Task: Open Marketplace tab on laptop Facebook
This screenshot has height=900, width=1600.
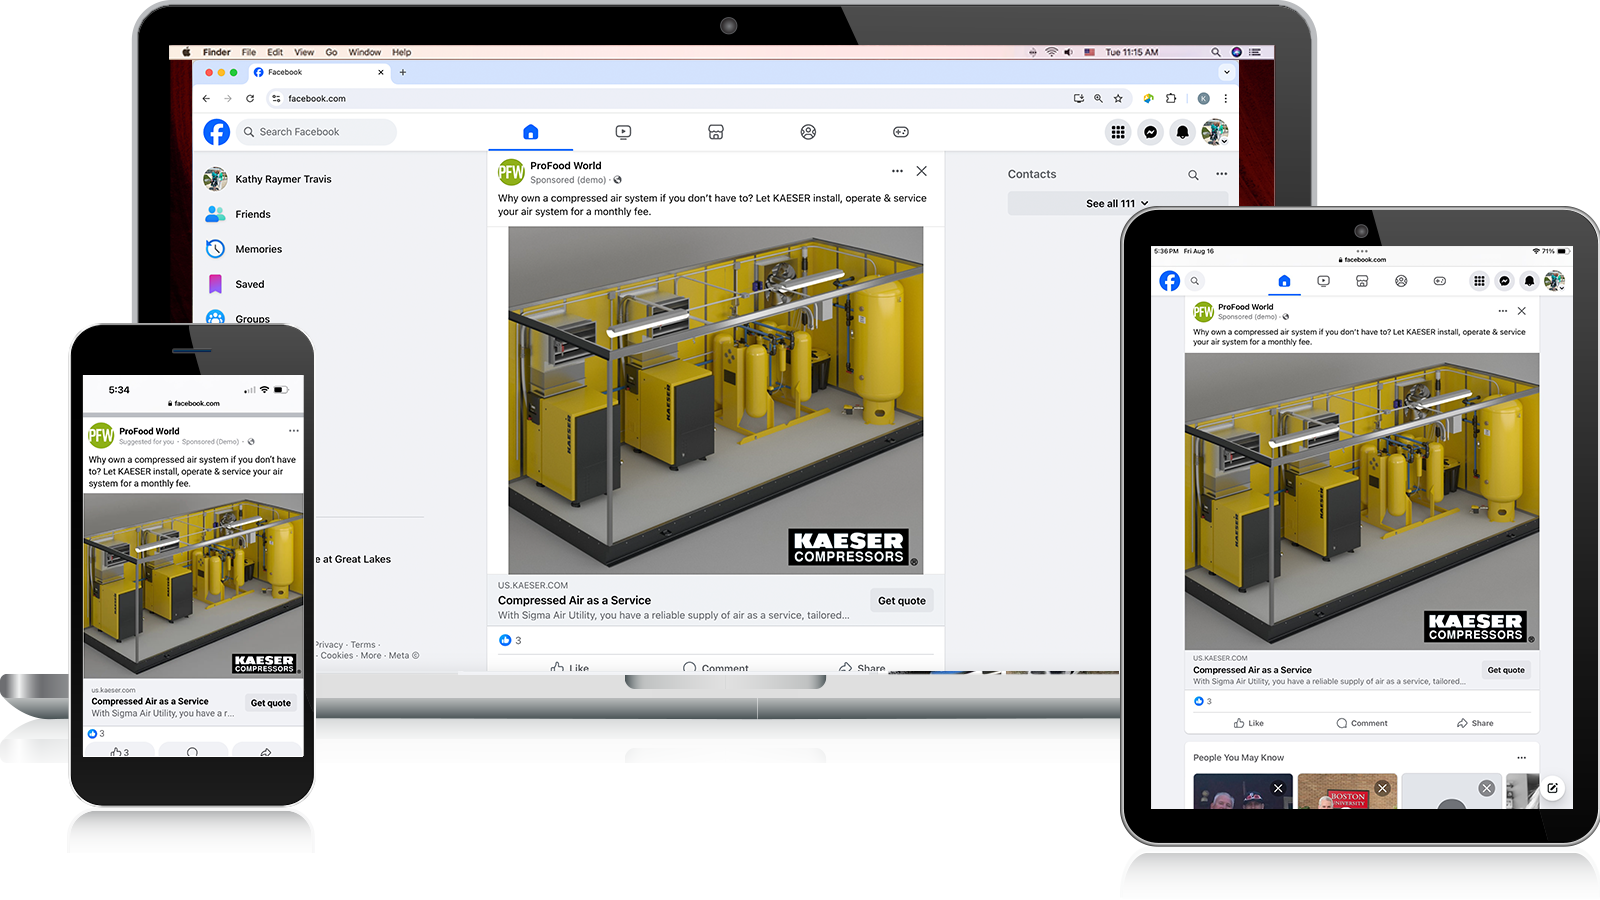Action: [716, 132]
